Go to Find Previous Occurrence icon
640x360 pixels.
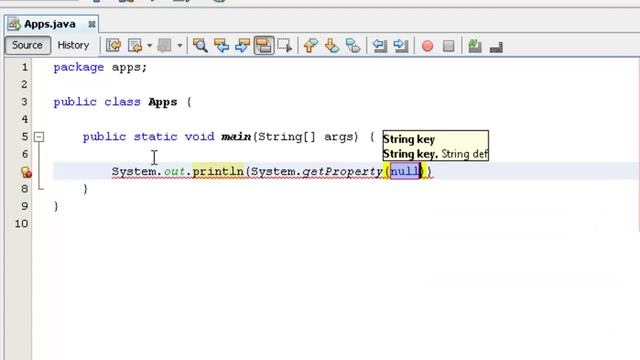click(x=221, y=45)
